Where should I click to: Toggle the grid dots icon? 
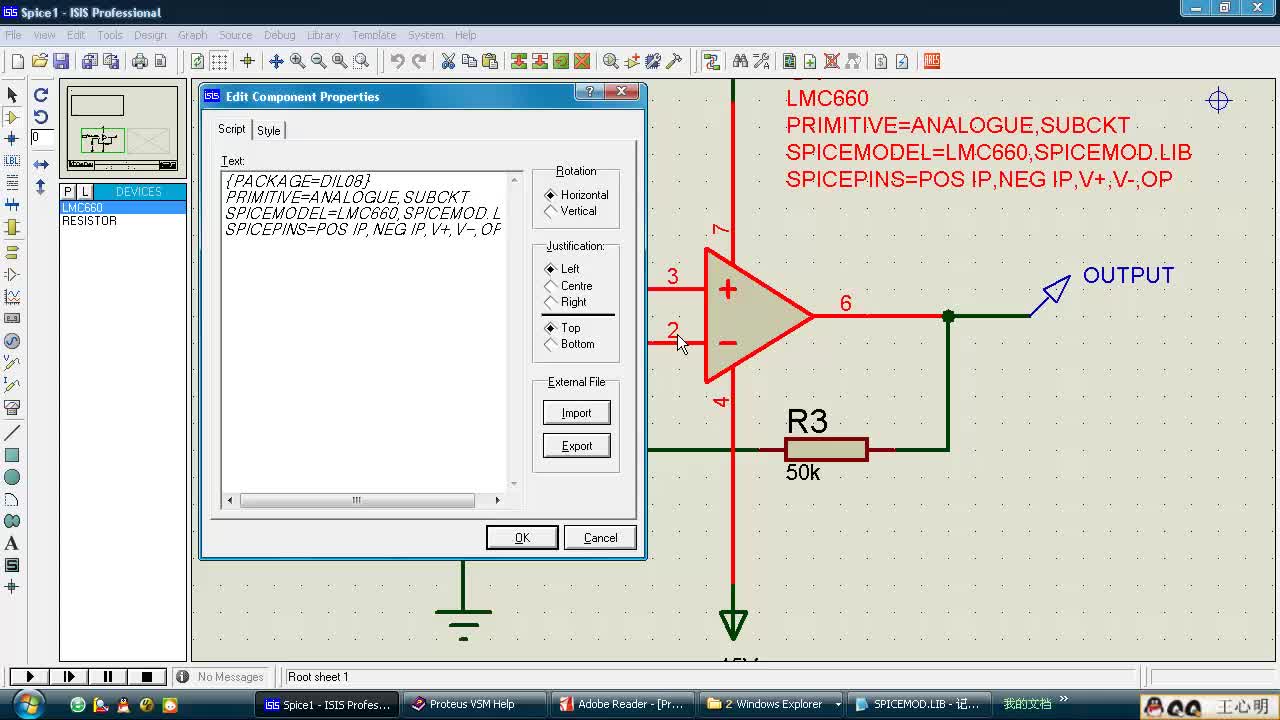(x=219, y=61)
